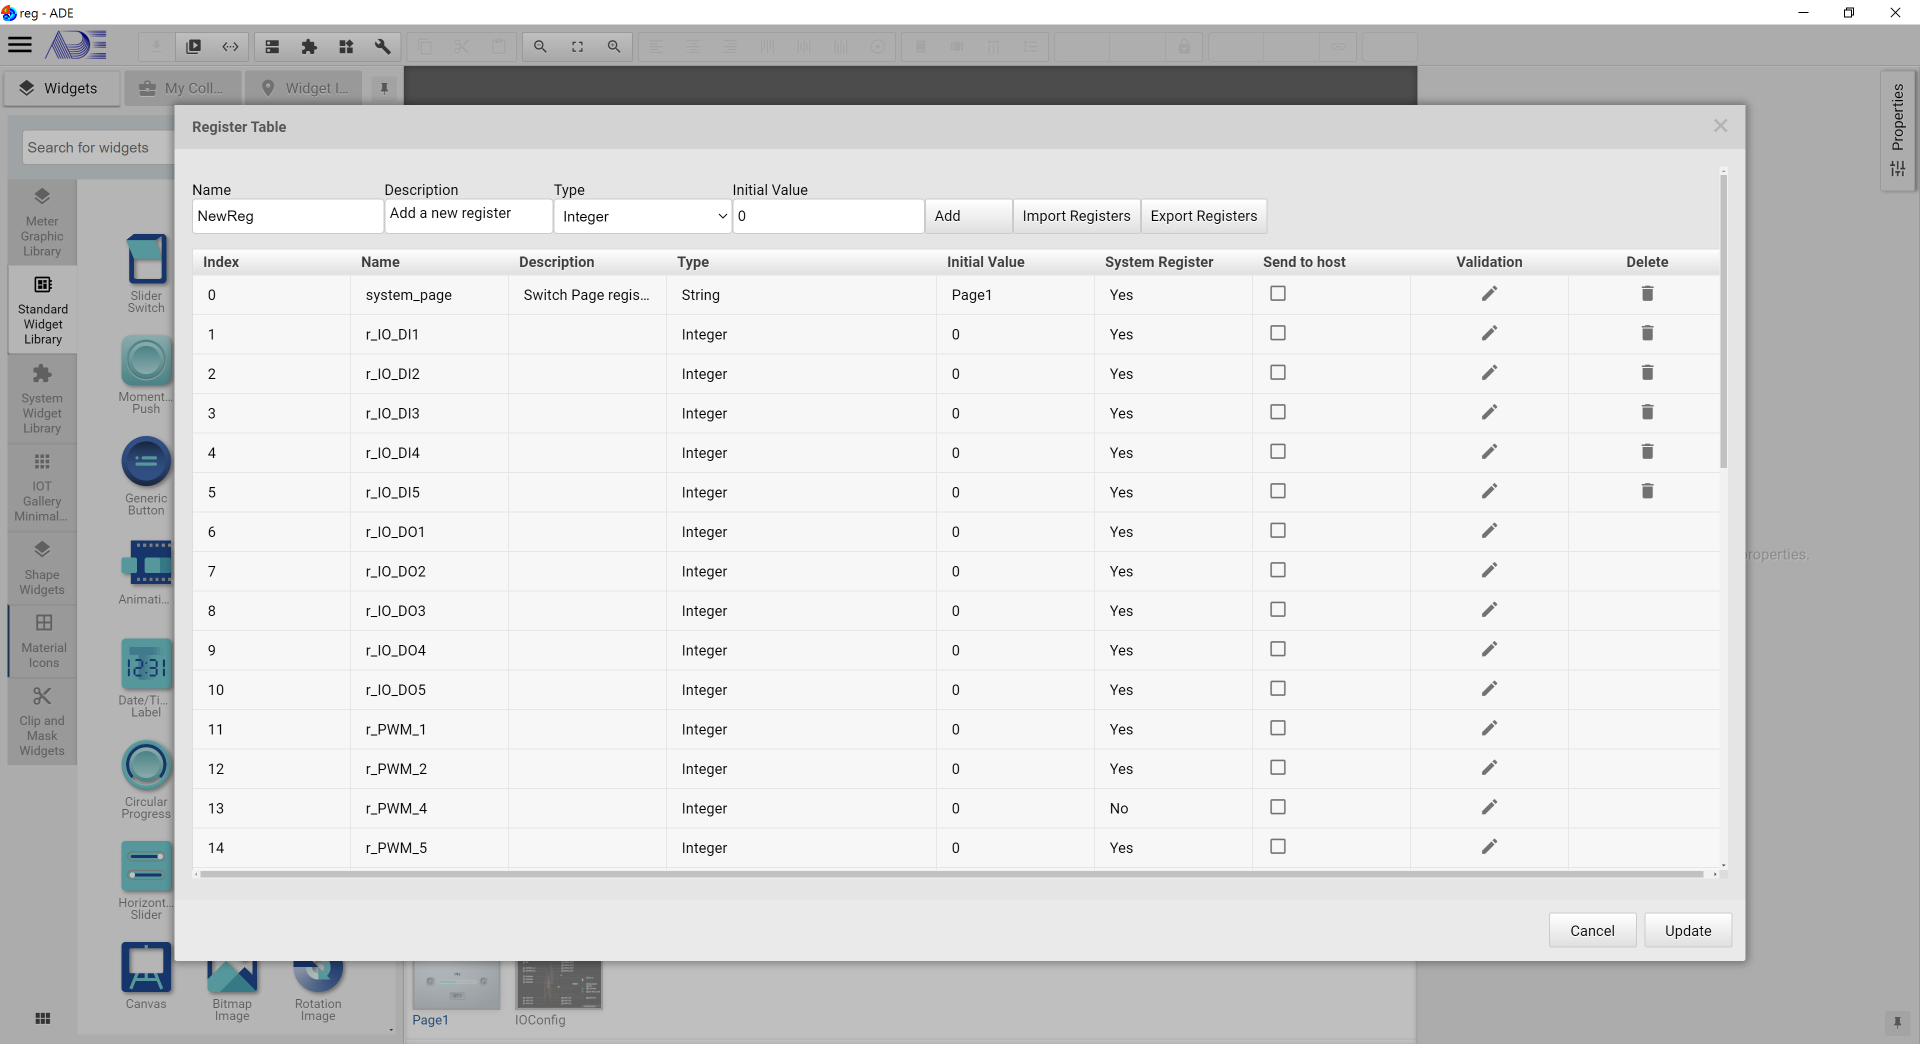1920x1044 pixels.
Task: Open the Properties side panel
Action: [x=1897, y=130]
